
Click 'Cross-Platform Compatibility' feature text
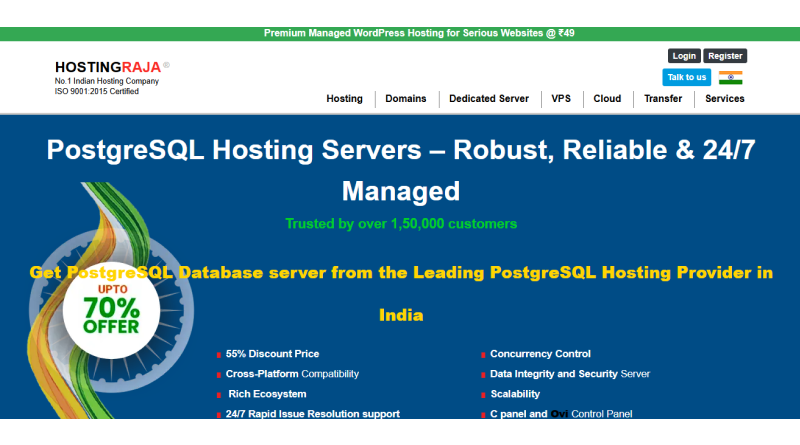click(292, 374)
